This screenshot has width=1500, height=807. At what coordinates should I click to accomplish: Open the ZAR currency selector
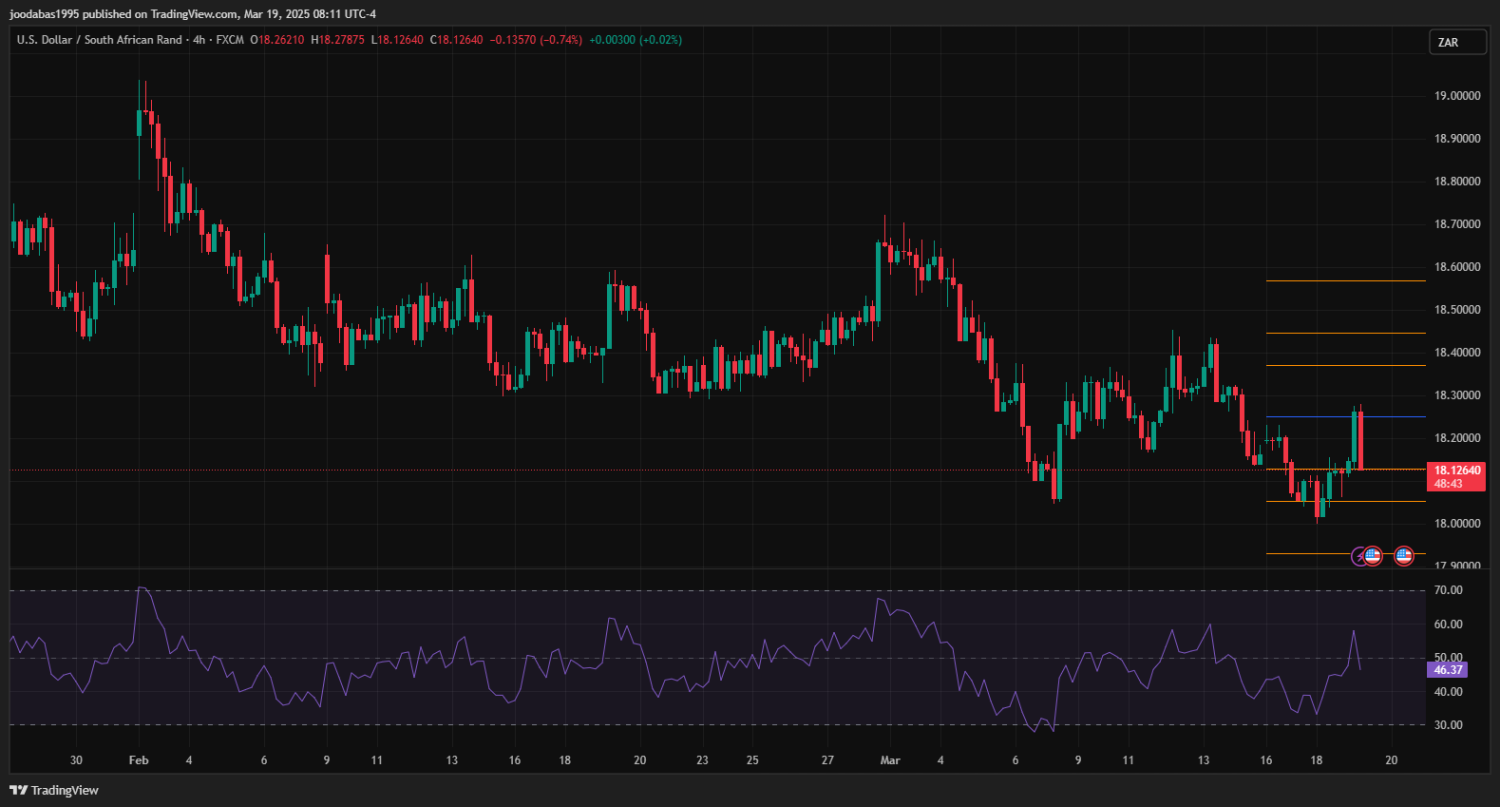pyautogui.click(x=1447, y=42)
